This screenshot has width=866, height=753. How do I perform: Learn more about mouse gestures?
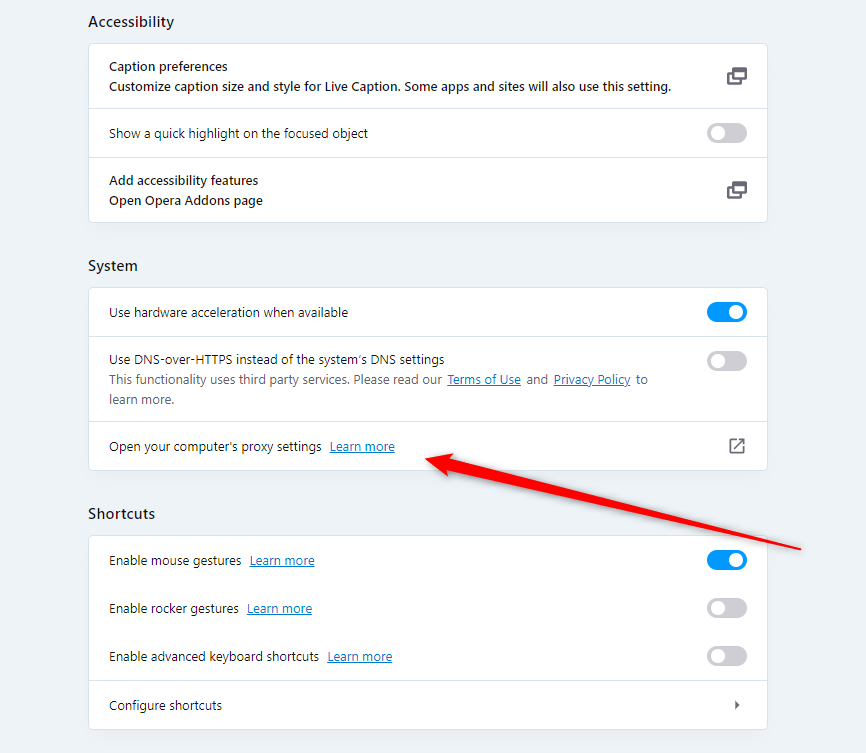coord(282,560)
